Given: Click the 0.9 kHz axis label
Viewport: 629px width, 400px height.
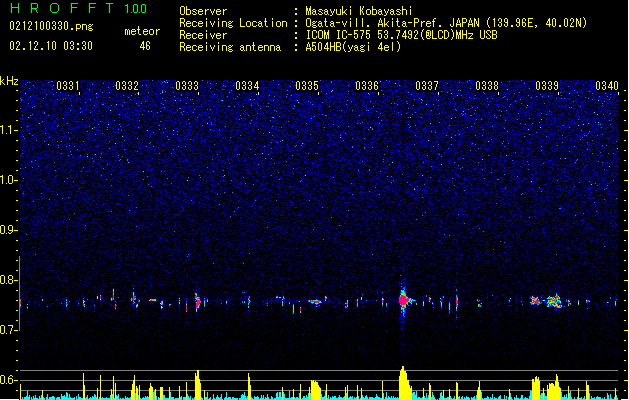Looking at the screenshot, I should click(x=9, y=230).
